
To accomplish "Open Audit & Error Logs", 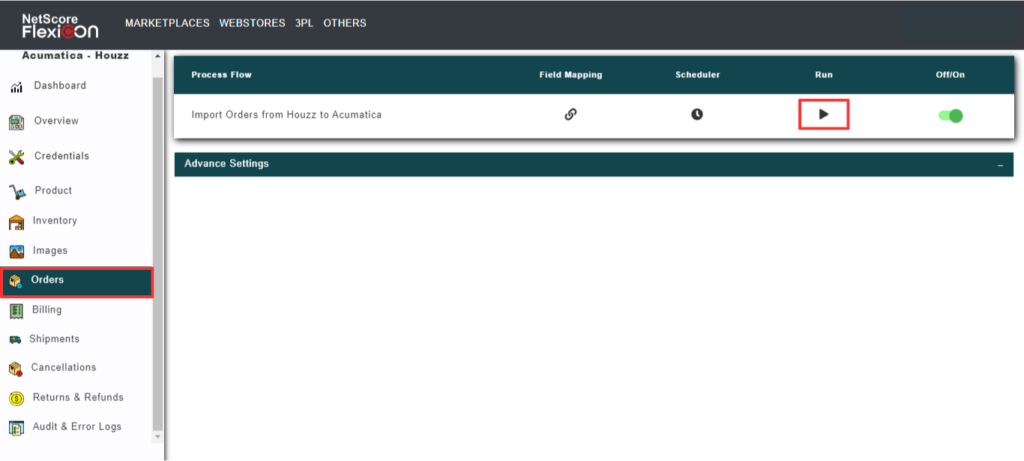I will pyautogui.click(x=77, y=427).
